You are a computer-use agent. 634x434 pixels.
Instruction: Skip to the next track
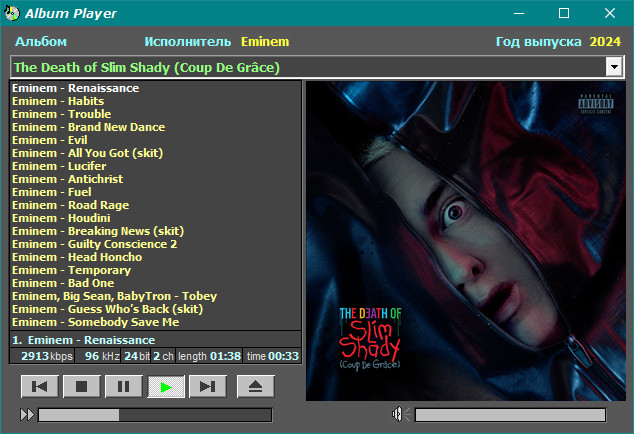coord(207,387)
